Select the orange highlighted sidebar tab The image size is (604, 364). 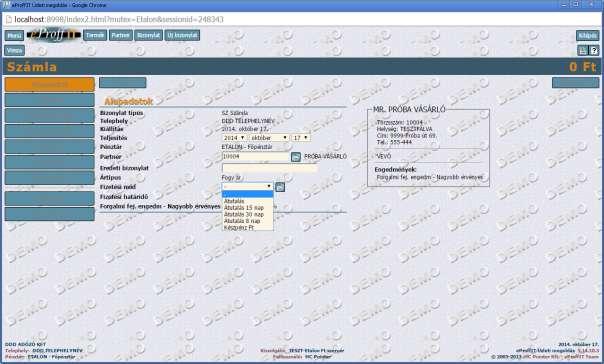point(49,84)
